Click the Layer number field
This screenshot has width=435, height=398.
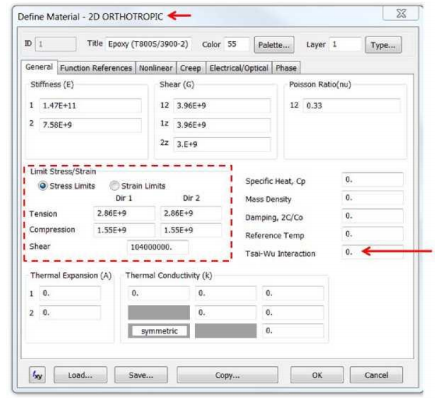345,44
